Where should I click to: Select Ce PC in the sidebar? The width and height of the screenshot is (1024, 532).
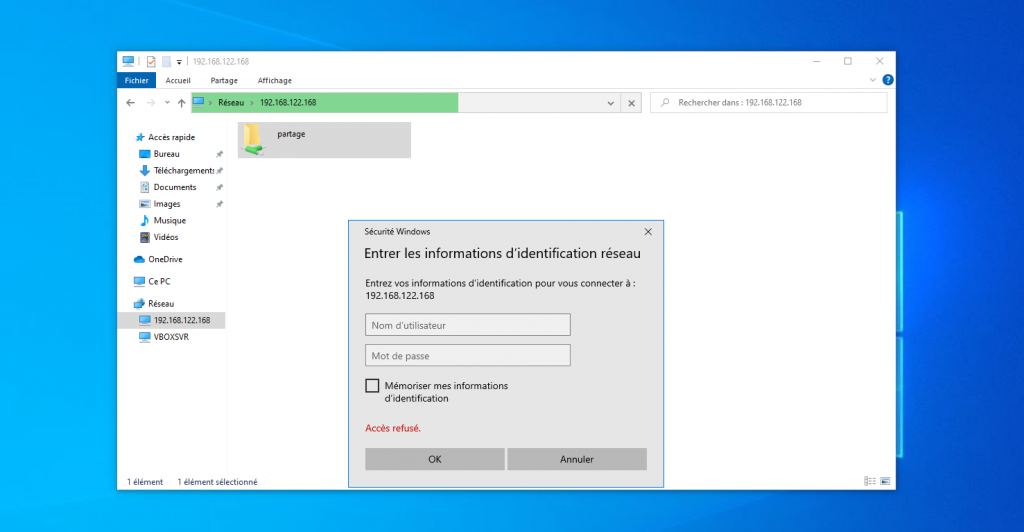click(158, 281)
